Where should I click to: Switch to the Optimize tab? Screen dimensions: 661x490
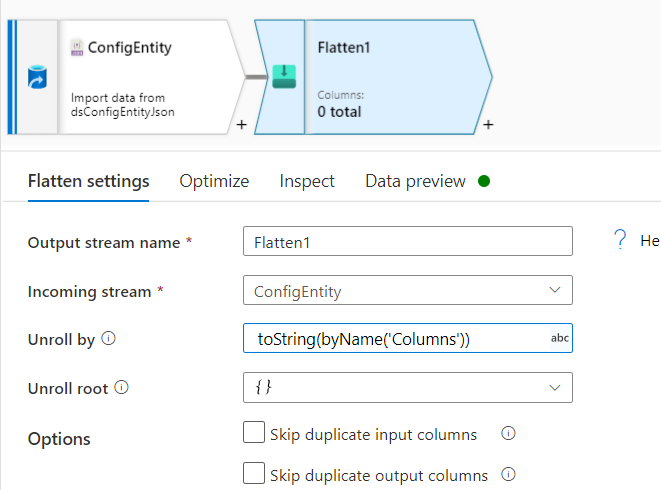(214, 181)
